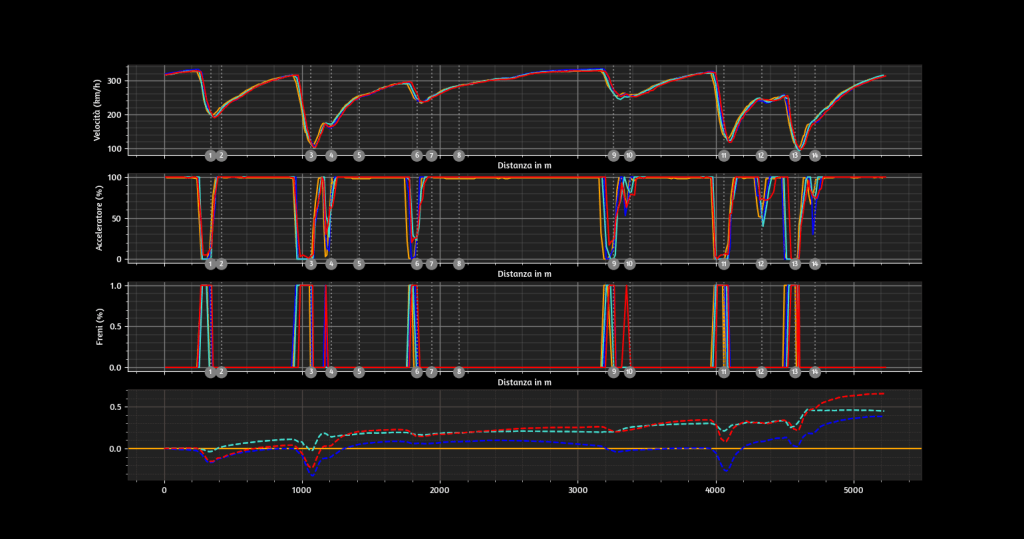1024x539 pixels.
Task: Select corner 12 marker on Acceleratore chart
Action: point(761,264)
